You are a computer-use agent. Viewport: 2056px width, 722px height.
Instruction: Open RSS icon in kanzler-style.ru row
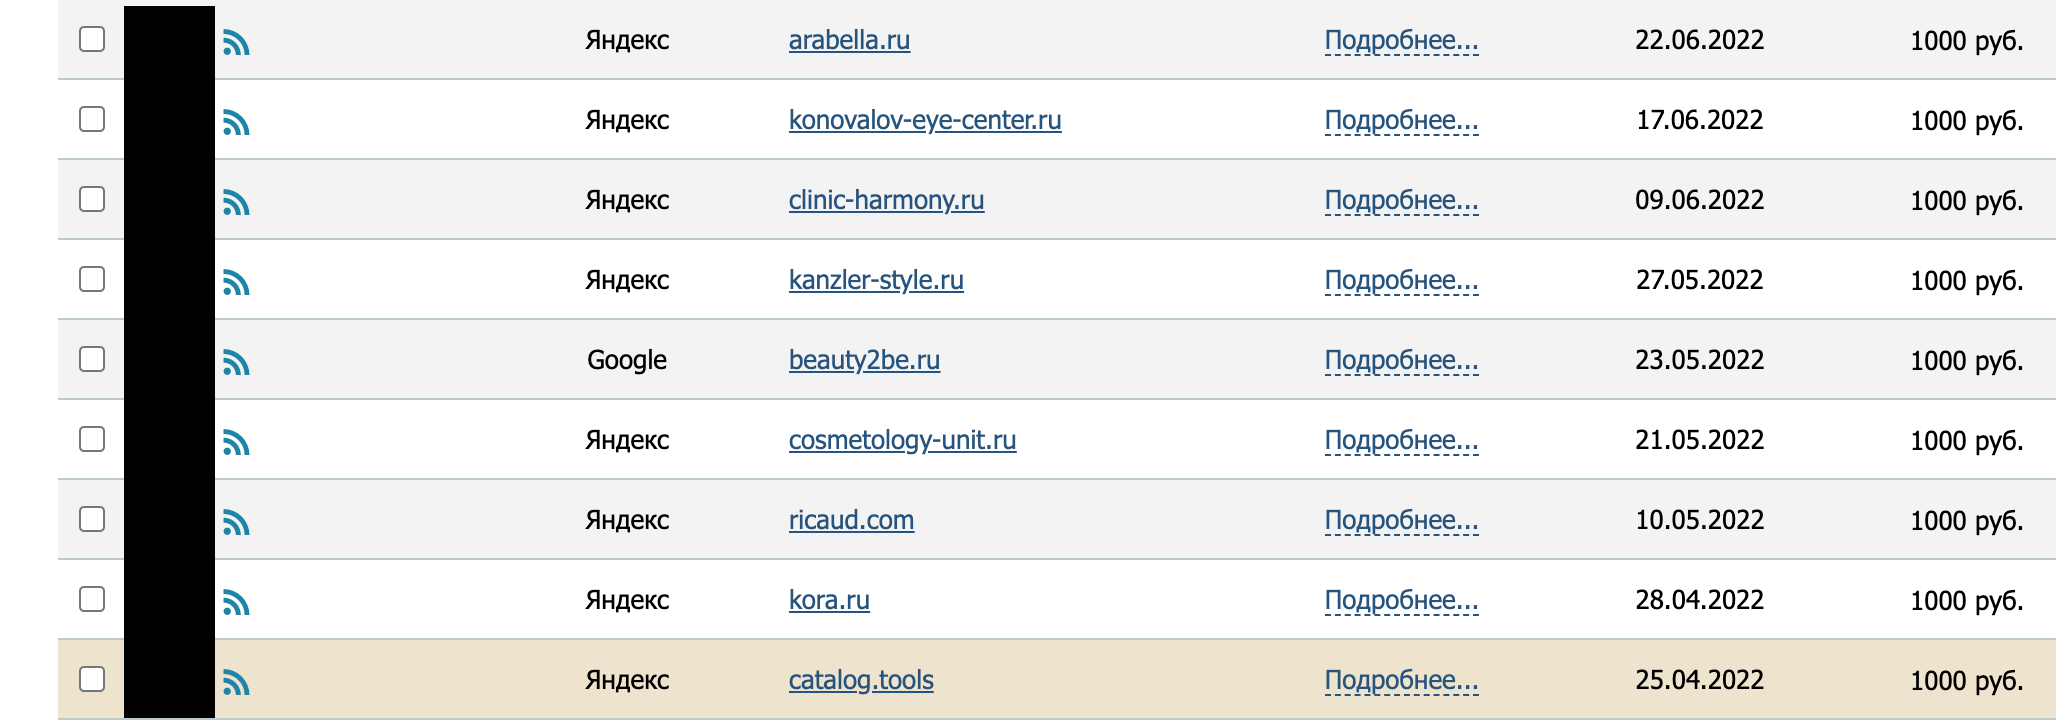[x=236, y=283]
